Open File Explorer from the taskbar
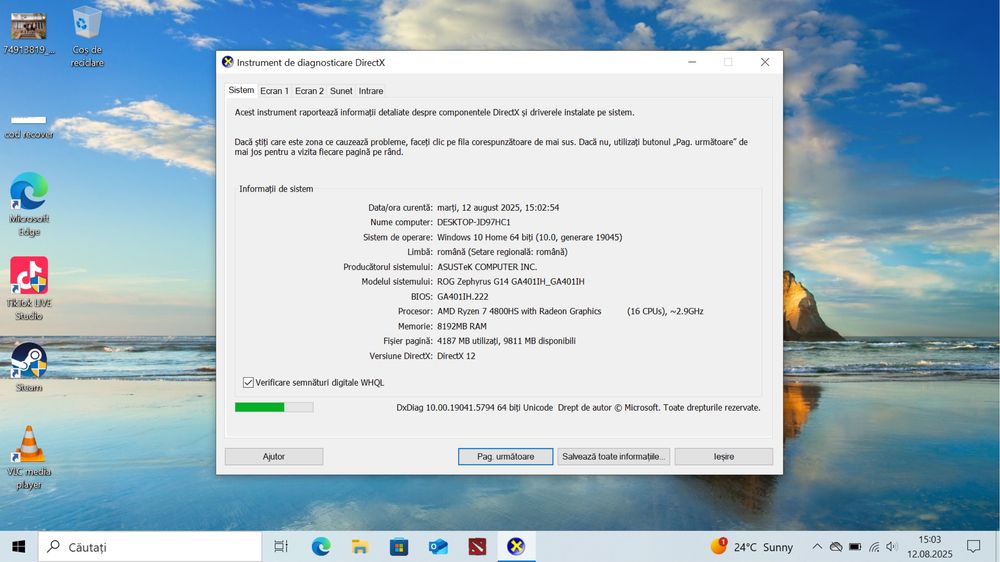Screen dimensions: 1000x562 click(360, 547)
